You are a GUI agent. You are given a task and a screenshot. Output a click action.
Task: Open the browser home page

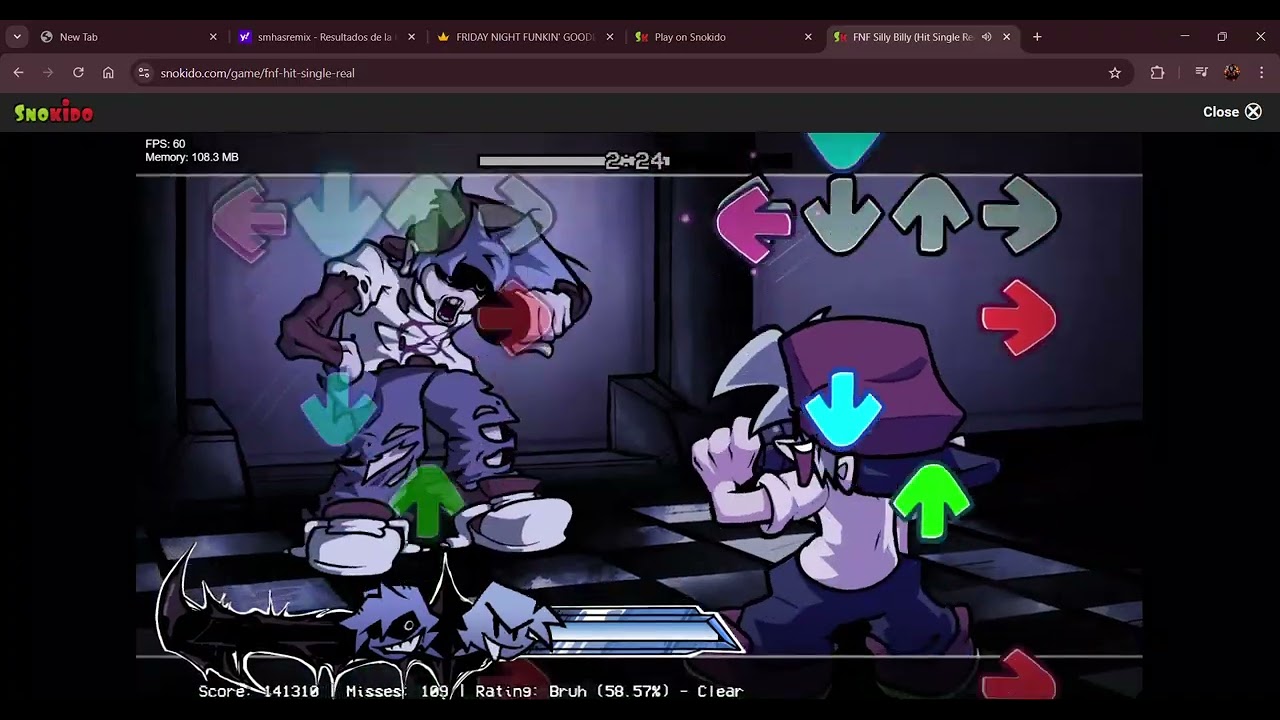tap(108, 73)
